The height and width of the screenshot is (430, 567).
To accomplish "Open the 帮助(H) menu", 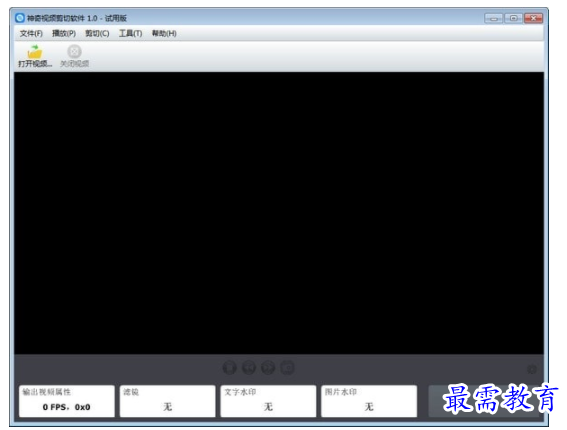I will pyautogui.click(x=164, y=34).
